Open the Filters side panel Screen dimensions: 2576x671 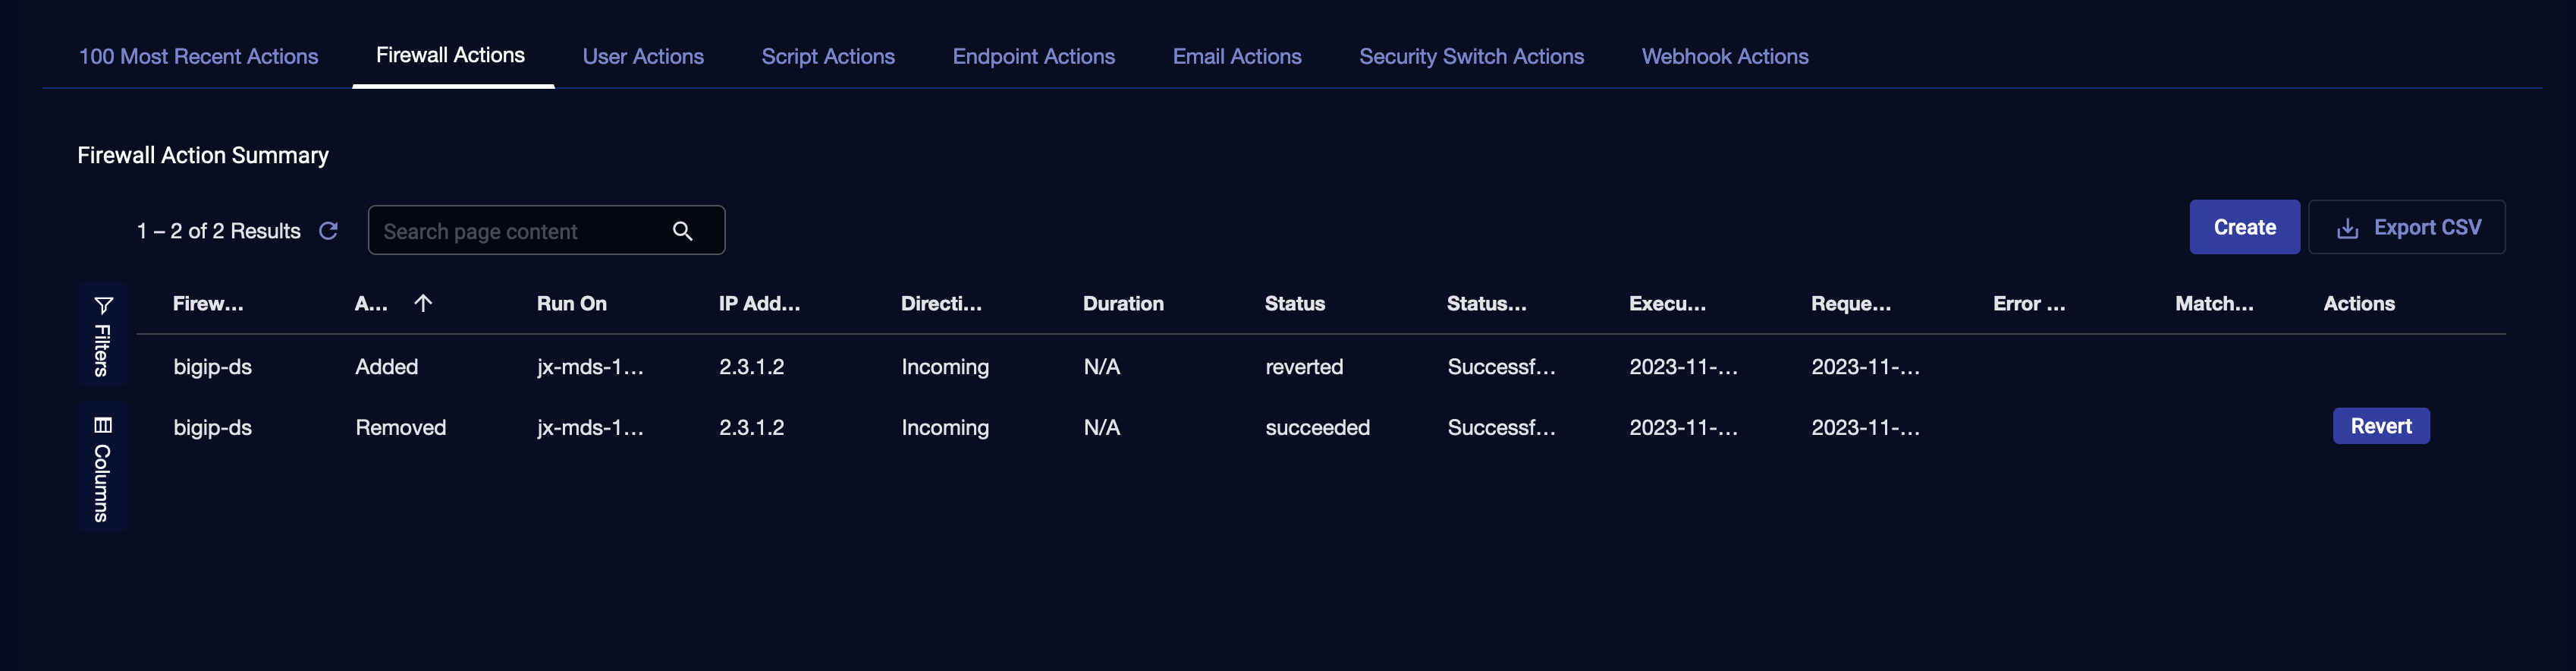103,335
